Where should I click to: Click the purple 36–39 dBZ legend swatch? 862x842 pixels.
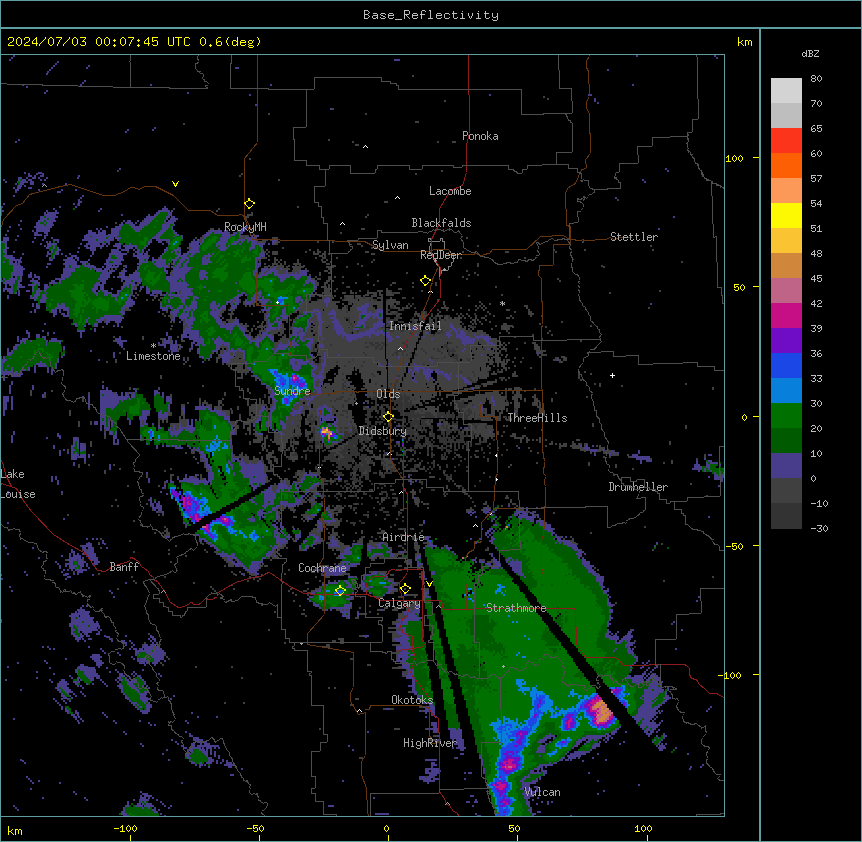click(x=786, y=341)
